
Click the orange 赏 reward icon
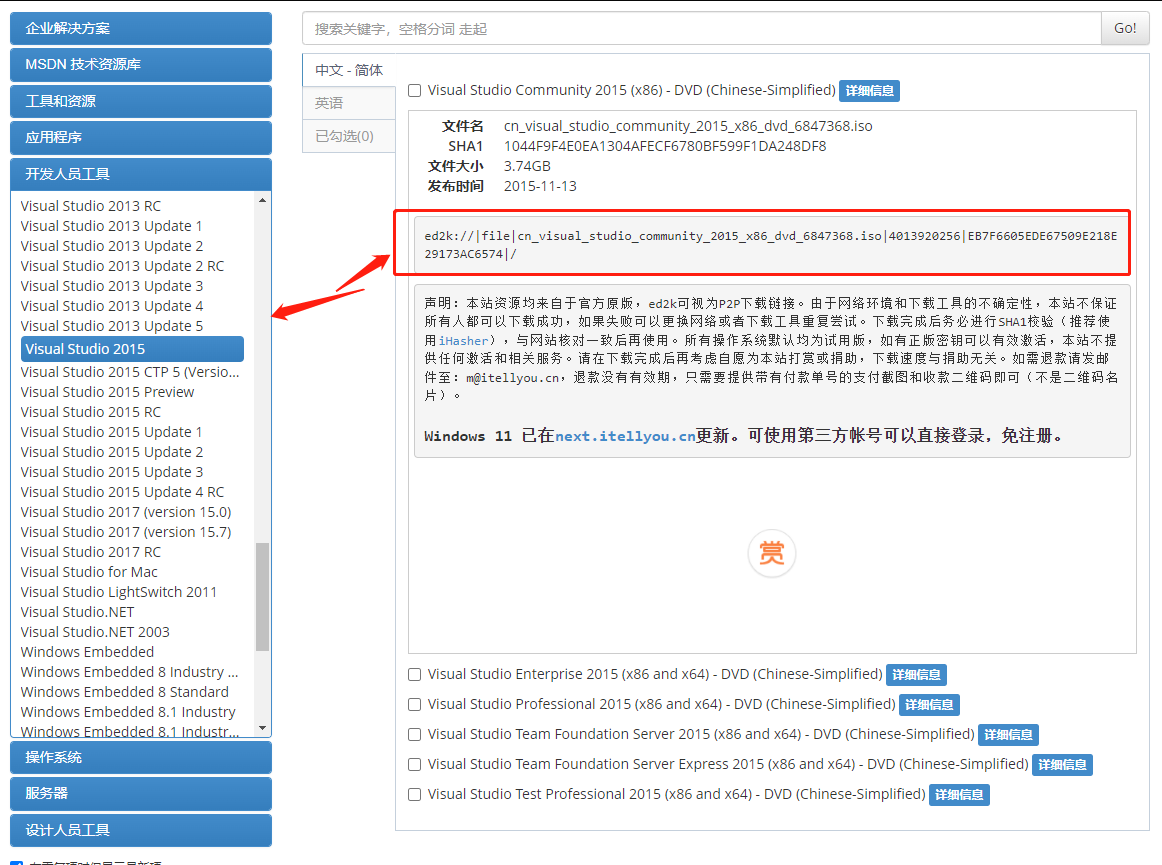pos(771,553)
